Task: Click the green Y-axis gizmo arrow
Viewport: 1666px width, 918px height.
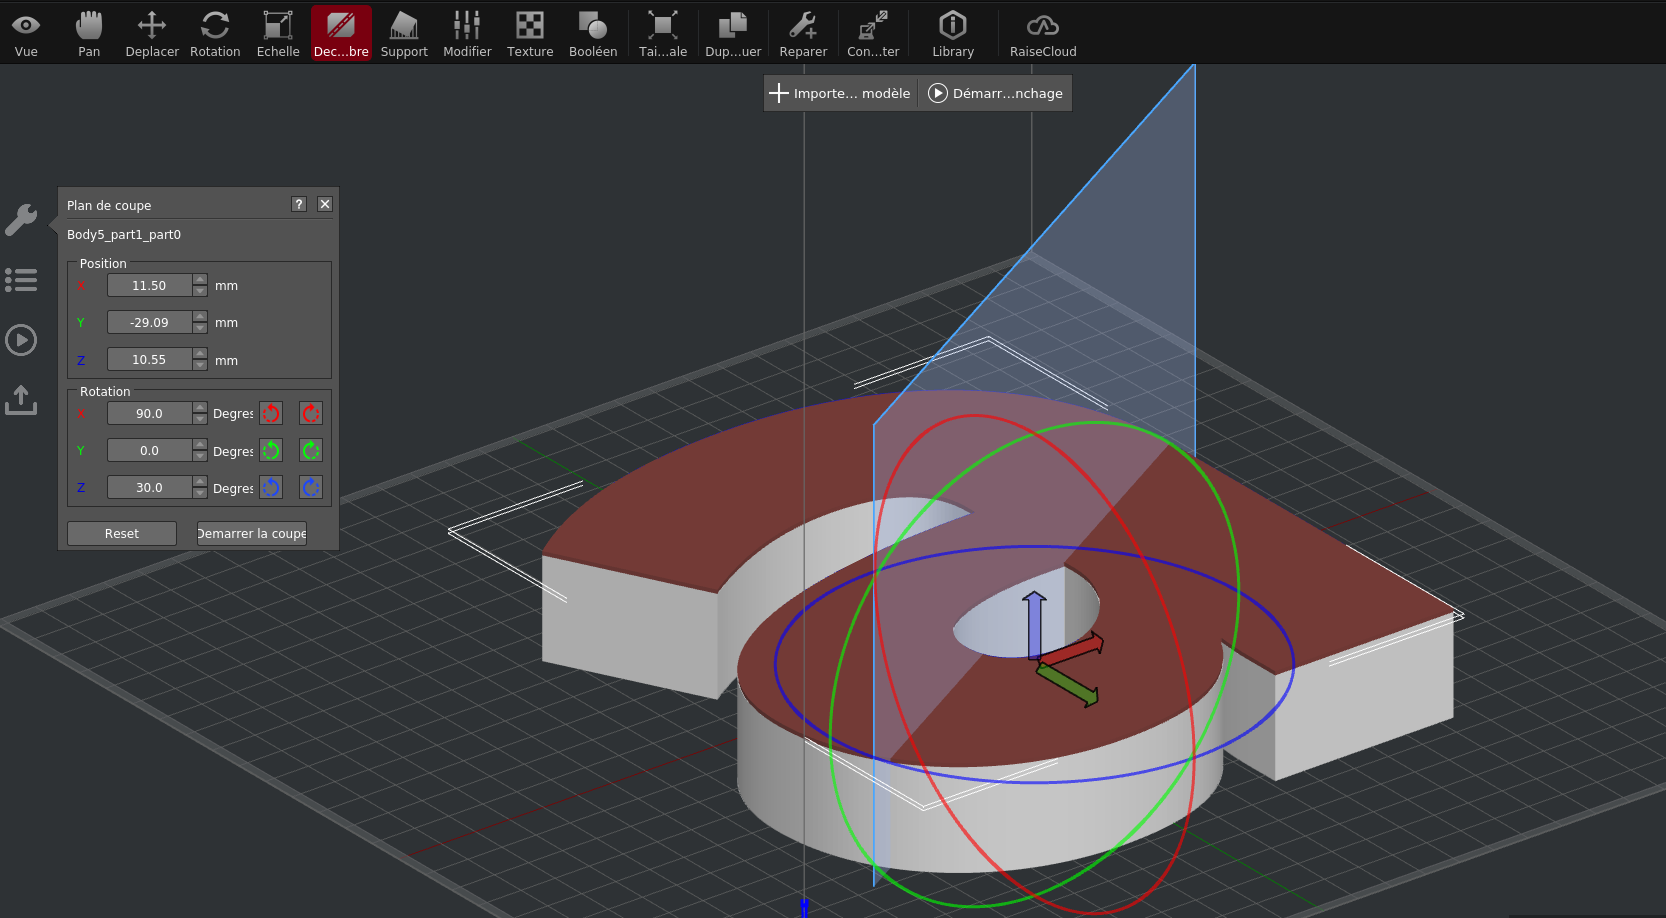Action: pos(1069,686)
